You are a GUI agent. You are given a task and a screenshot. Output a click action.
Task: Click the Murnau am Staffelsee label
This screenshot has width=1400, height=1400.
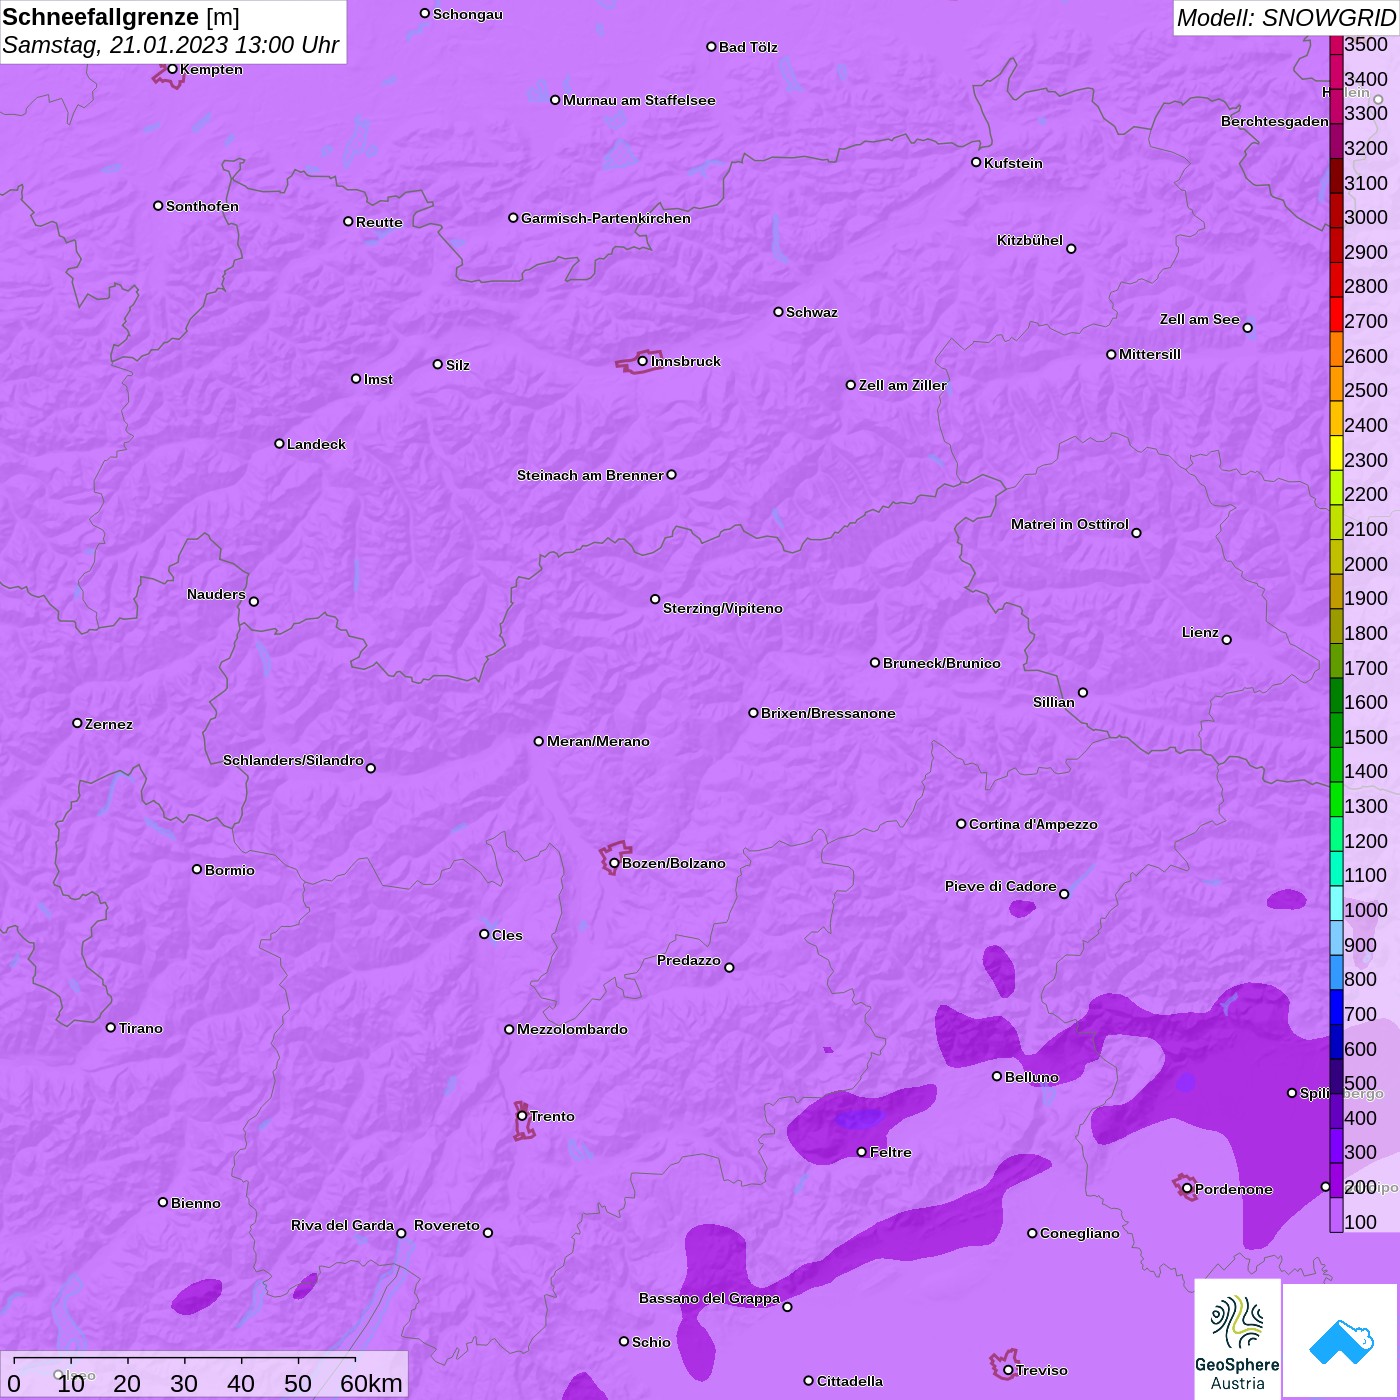(639, 100)
